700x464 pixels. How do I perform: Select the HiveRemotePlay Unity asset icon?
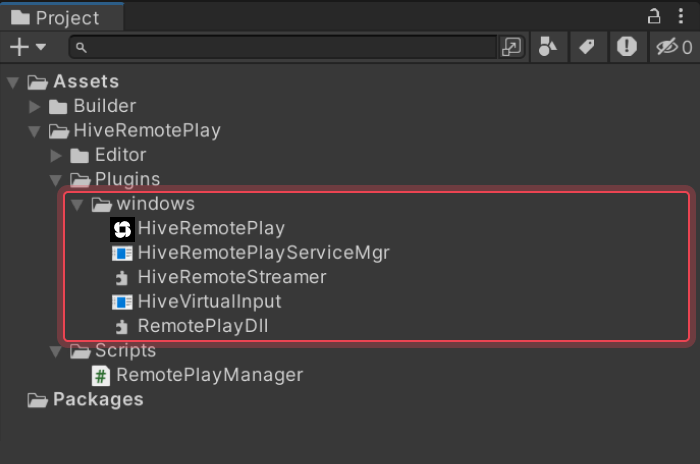122,229
